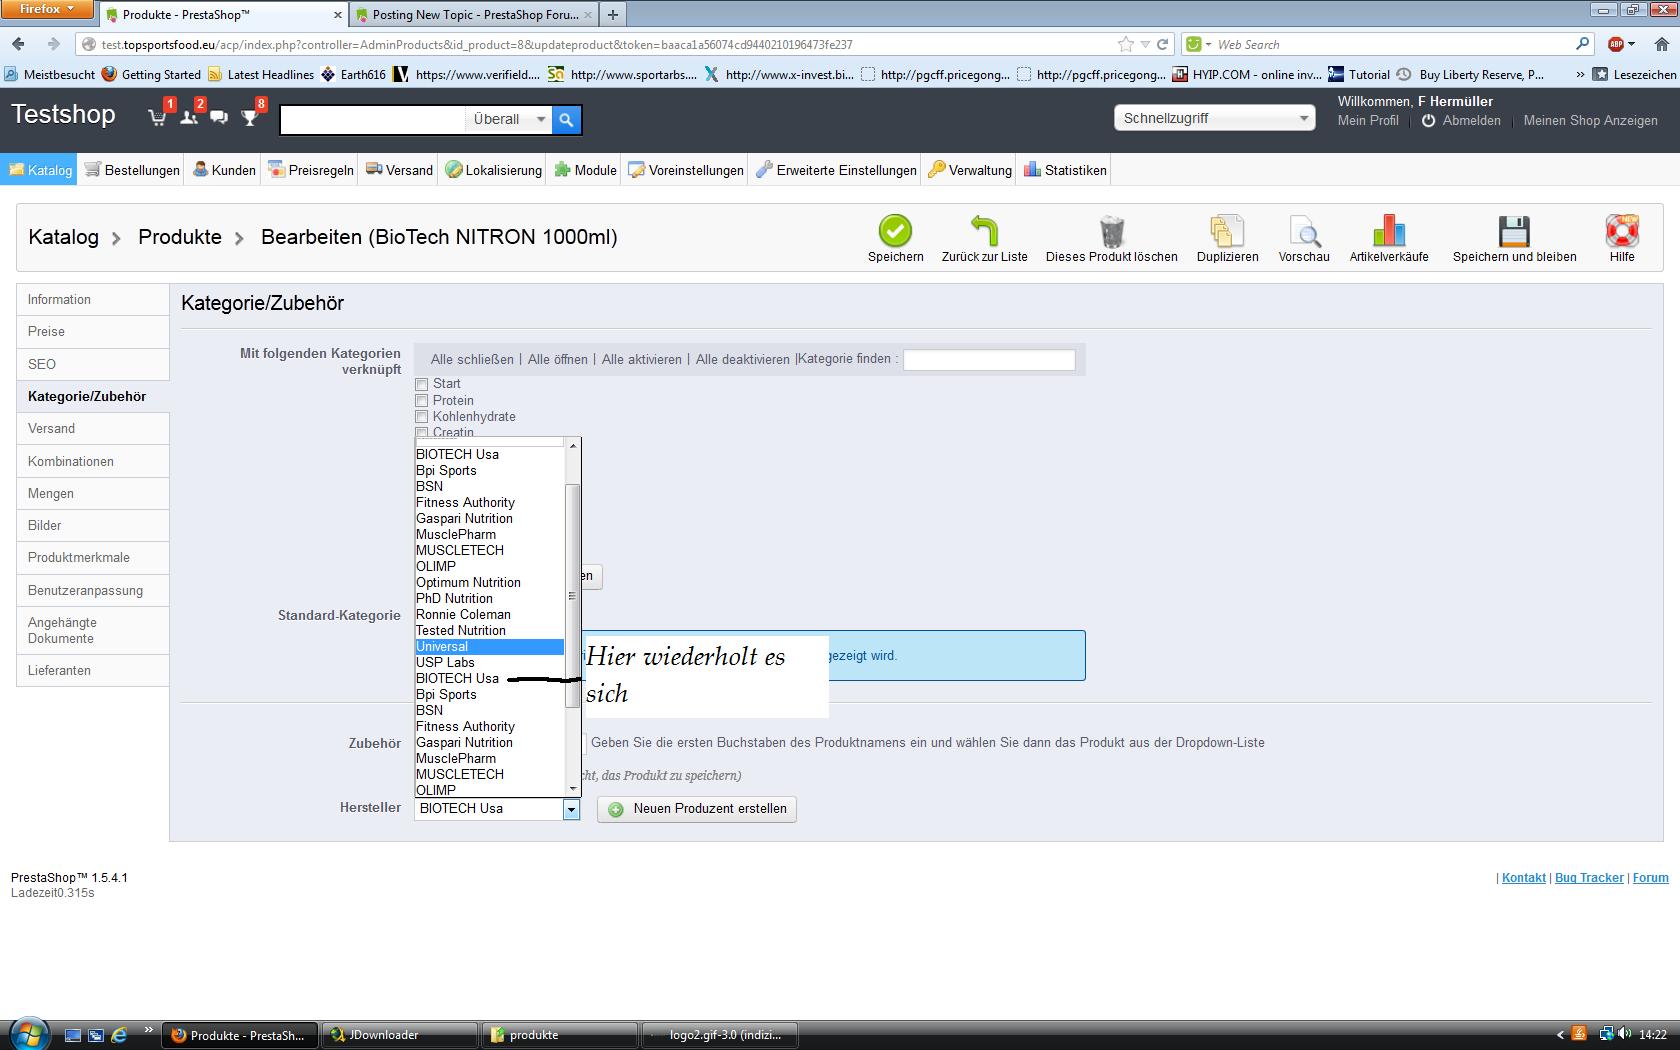Click the shop search text field
This screenshot has height=1050, width=1680.
(373, 120)
